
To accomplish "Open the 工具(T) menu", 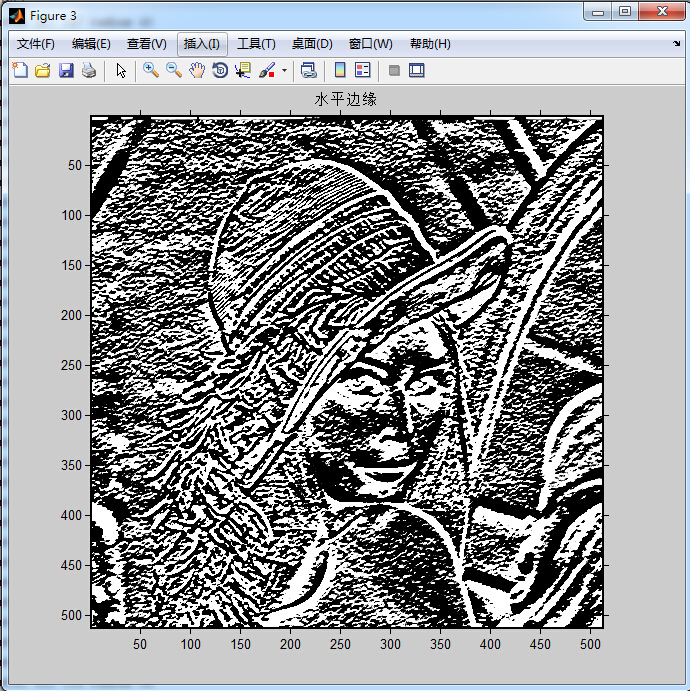I will 256,44.
